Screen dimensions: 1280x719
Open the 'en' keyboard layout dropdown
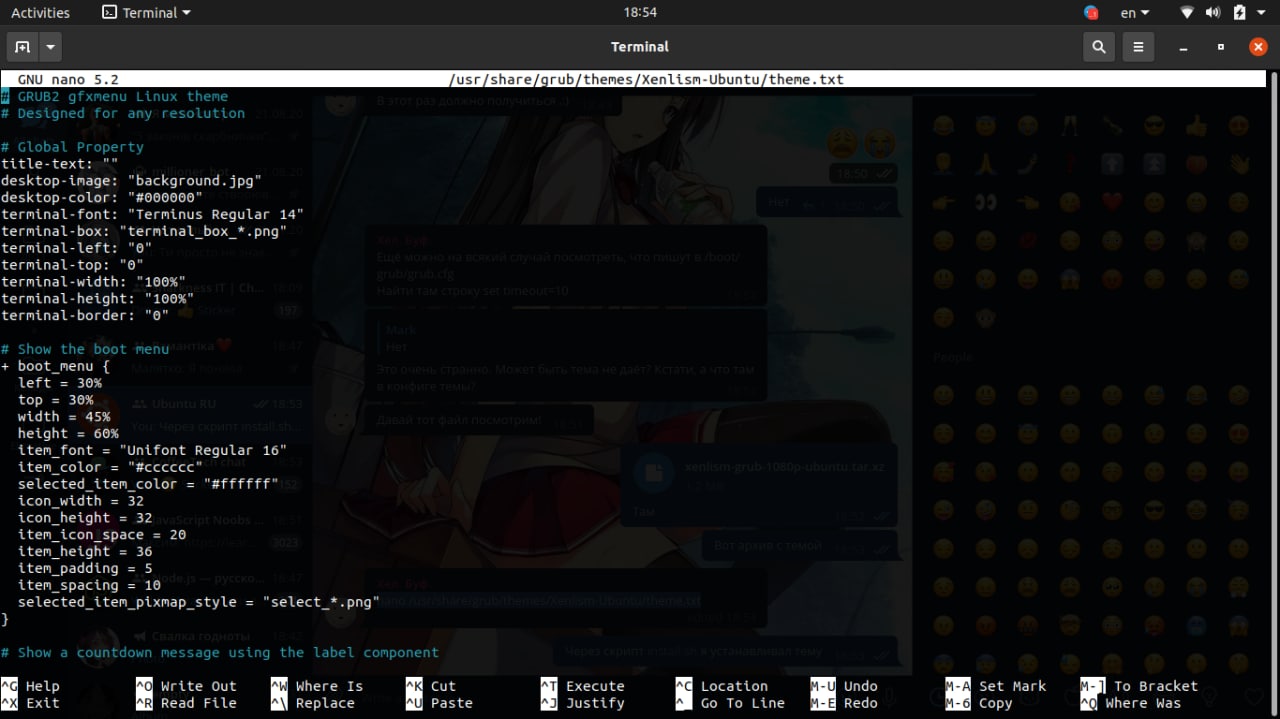tap(1135, 13)
